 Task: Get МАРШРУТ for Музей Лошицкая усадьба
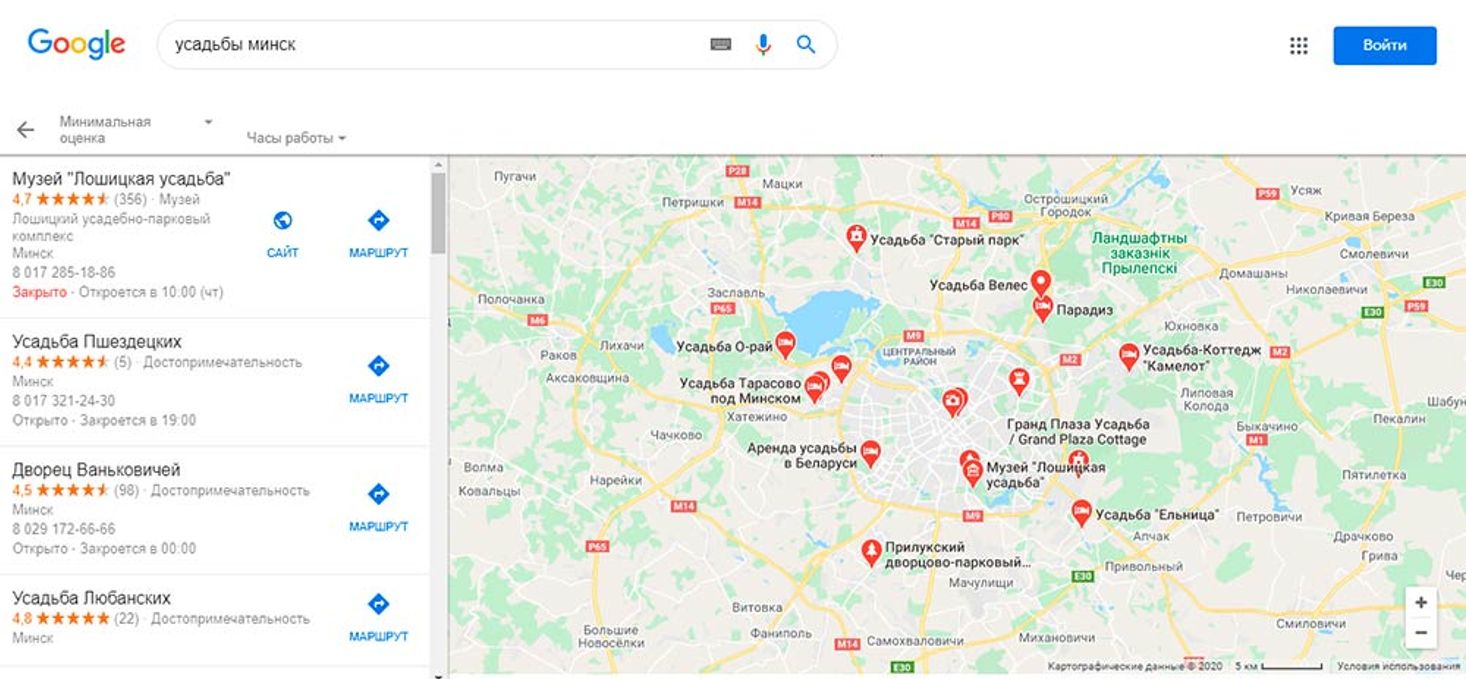click(378, 234)
